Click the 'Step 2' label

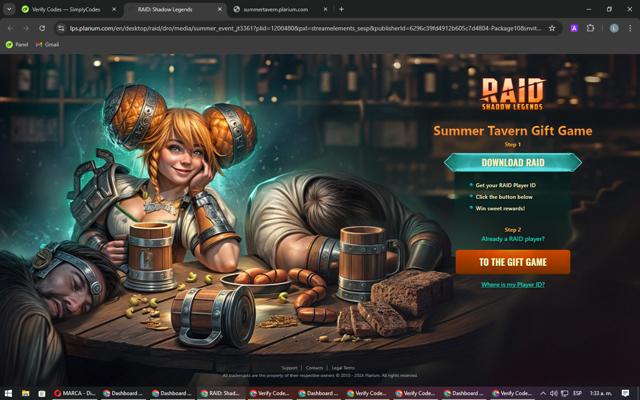click(x=513, y=230)
